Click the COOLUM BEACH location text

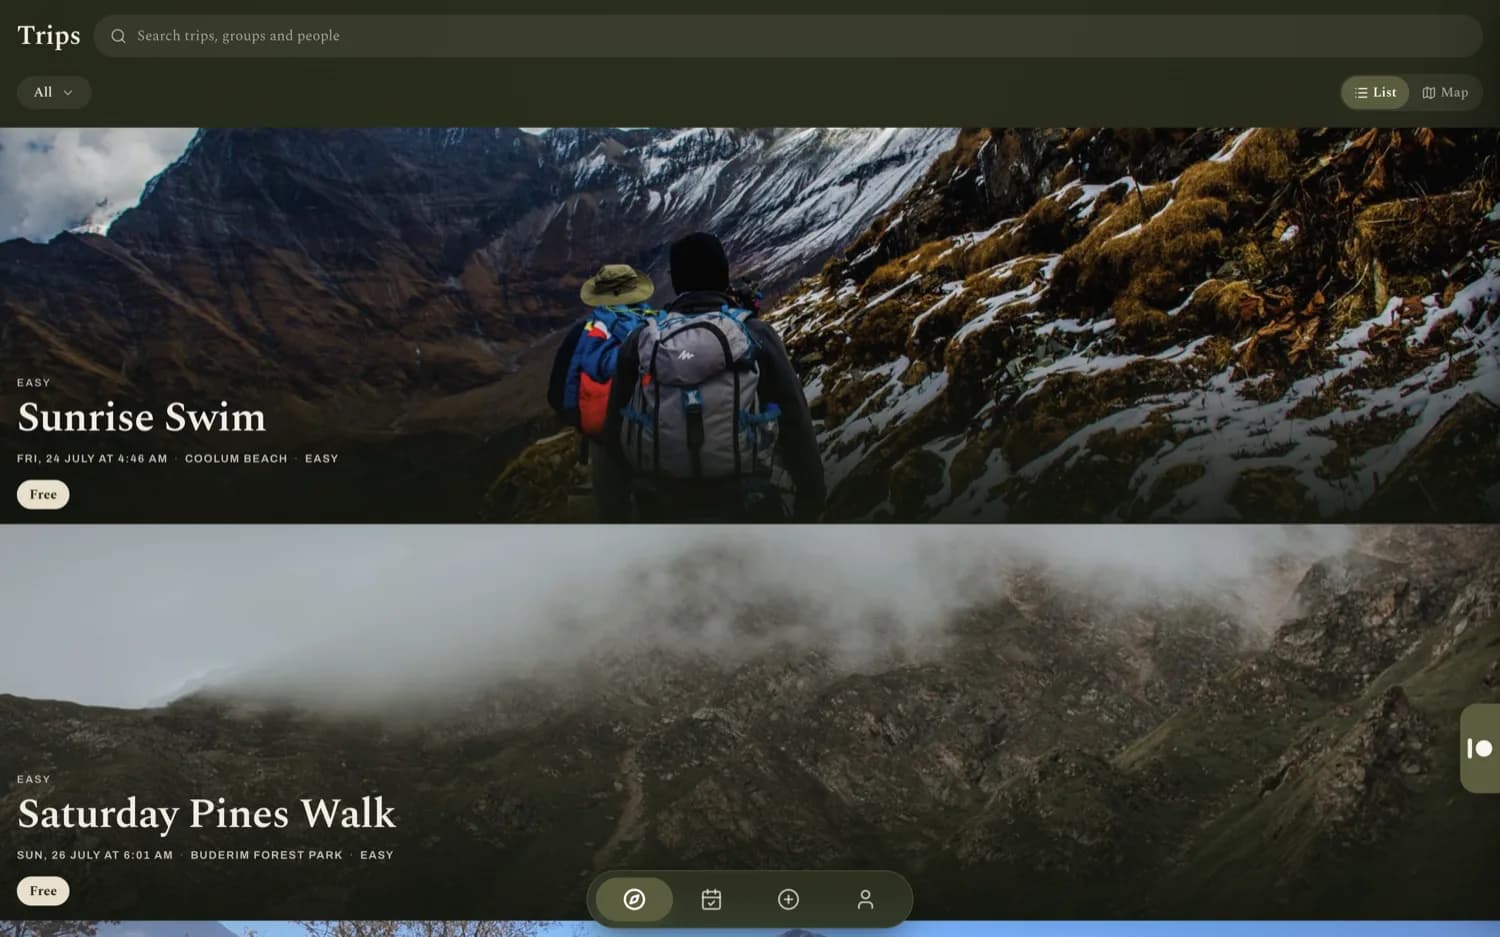236,458
